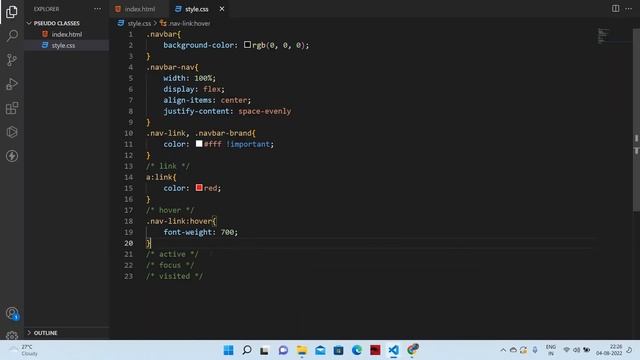Screen dimensions: 640x360
Task: Open the Chat app on the taskbar
Action: coord(283,350)
